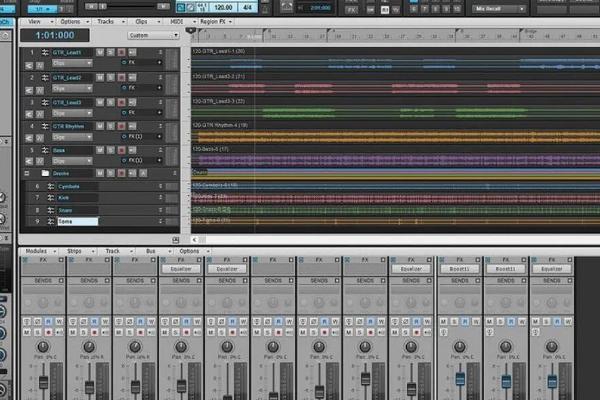Open Clips dropdown on Bass track
Image resolution: width=600 pixels, height=400 pixels.
[x=72, y=161]
